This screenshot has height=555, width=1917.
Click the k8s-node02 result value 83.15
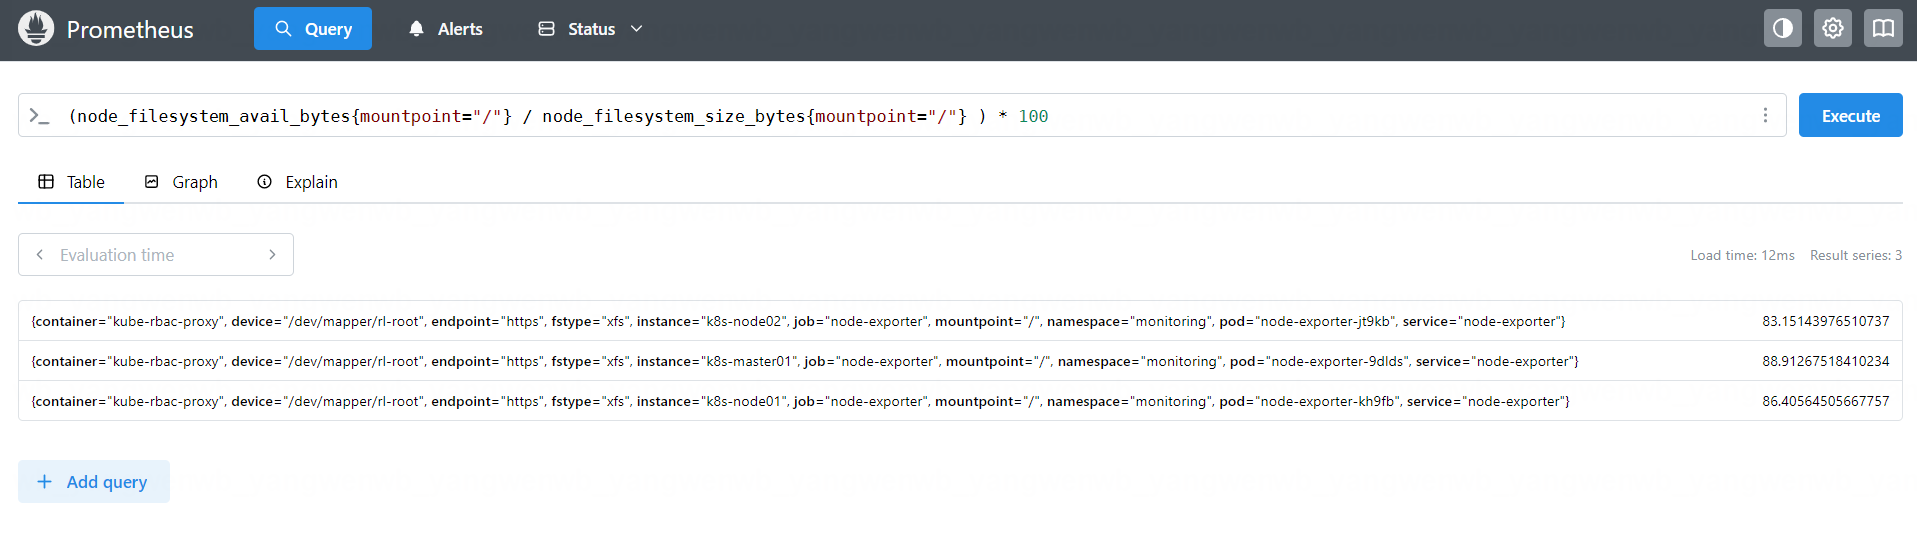(x=1825, y=321)
